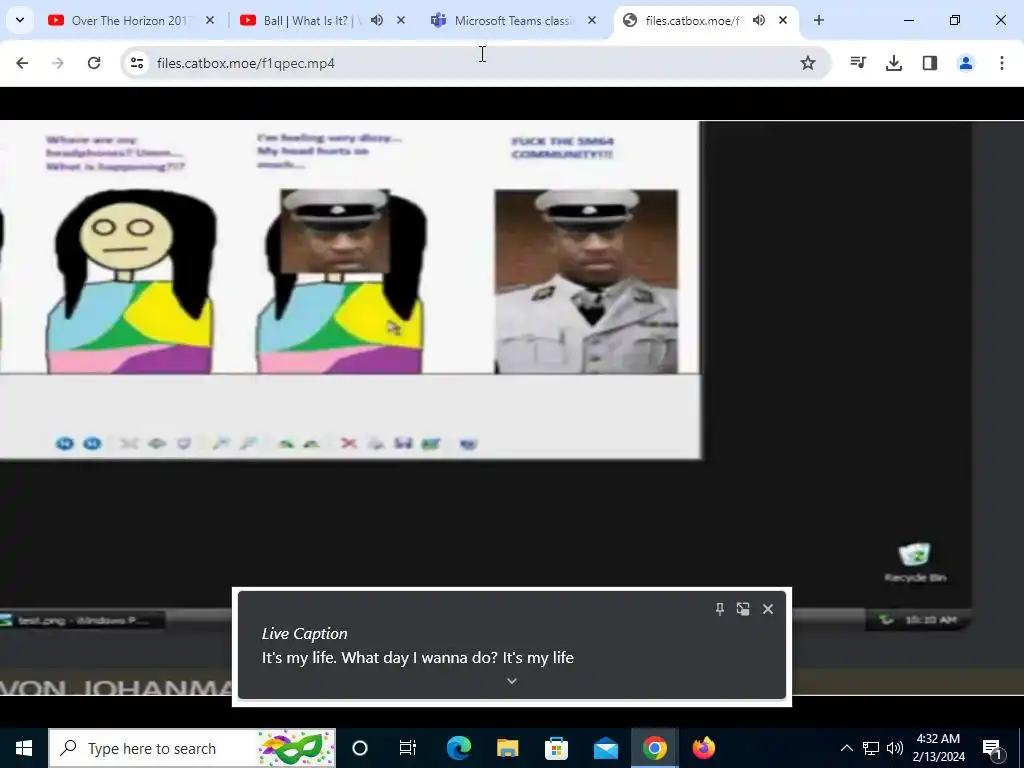Open Mail app from taskbar

(x=605, y=748)
